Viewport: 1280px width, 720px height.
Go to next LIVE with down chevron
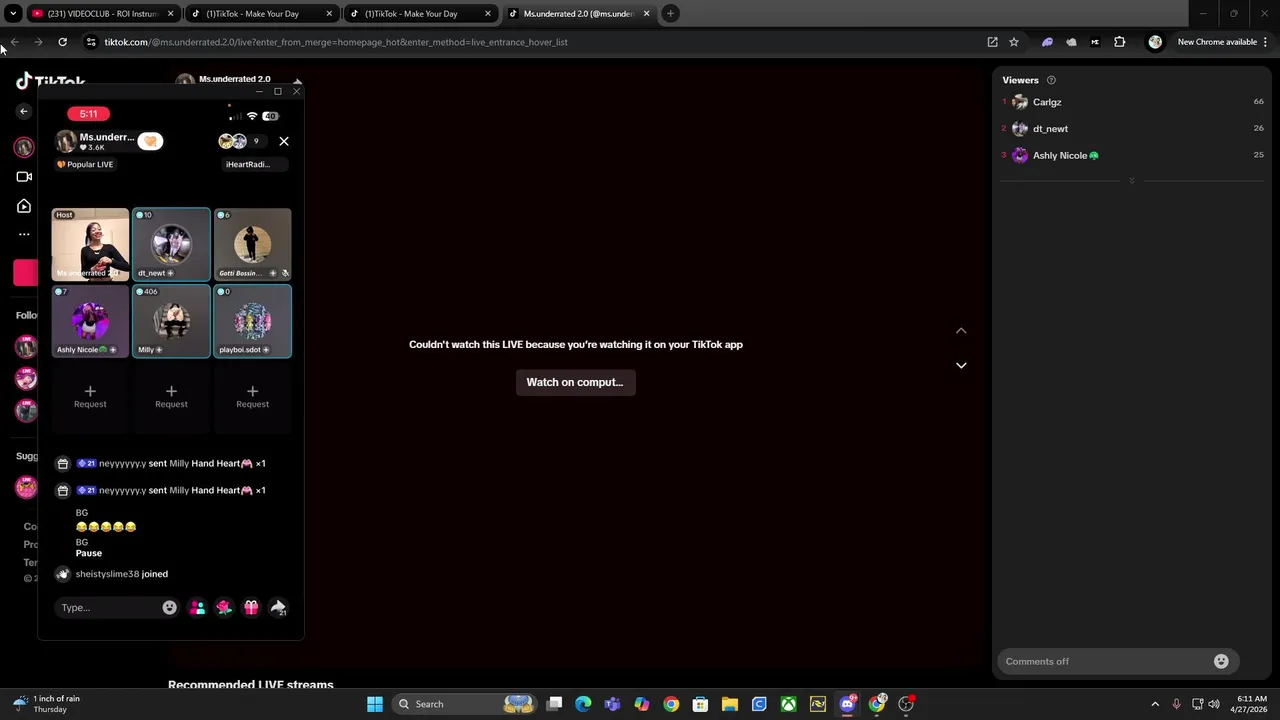click(961, 365)
